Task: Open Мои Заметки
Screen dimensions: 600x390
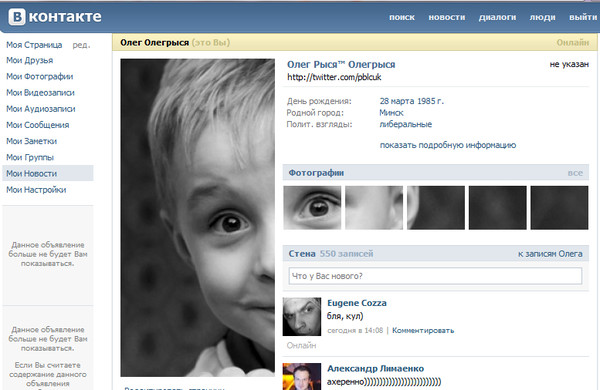Action: [31, 141]
